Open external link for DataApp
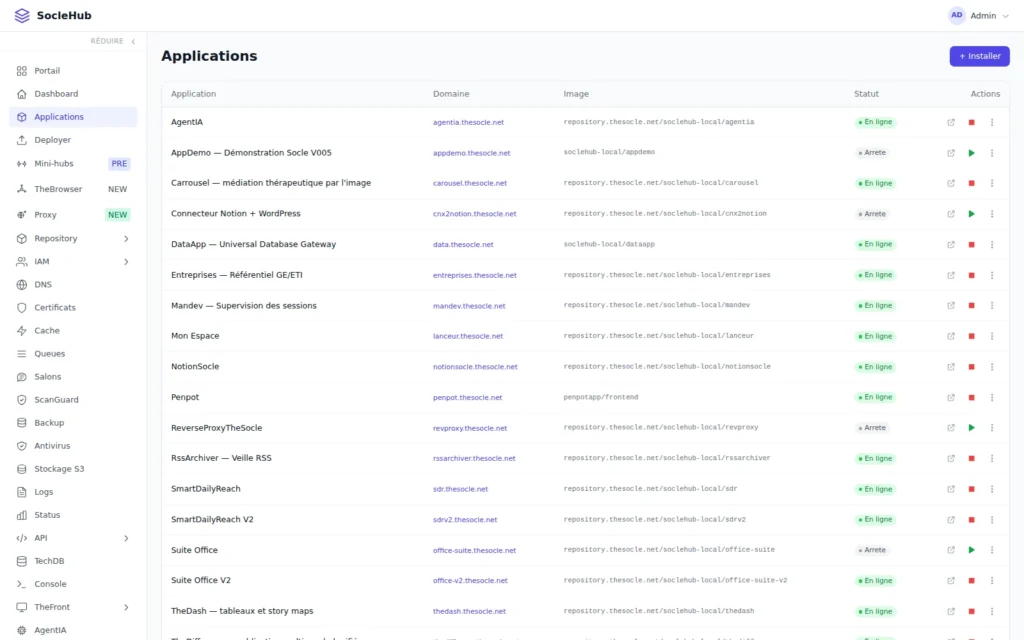The width and height of the screenshot is (1024, 640). point(951,244)
